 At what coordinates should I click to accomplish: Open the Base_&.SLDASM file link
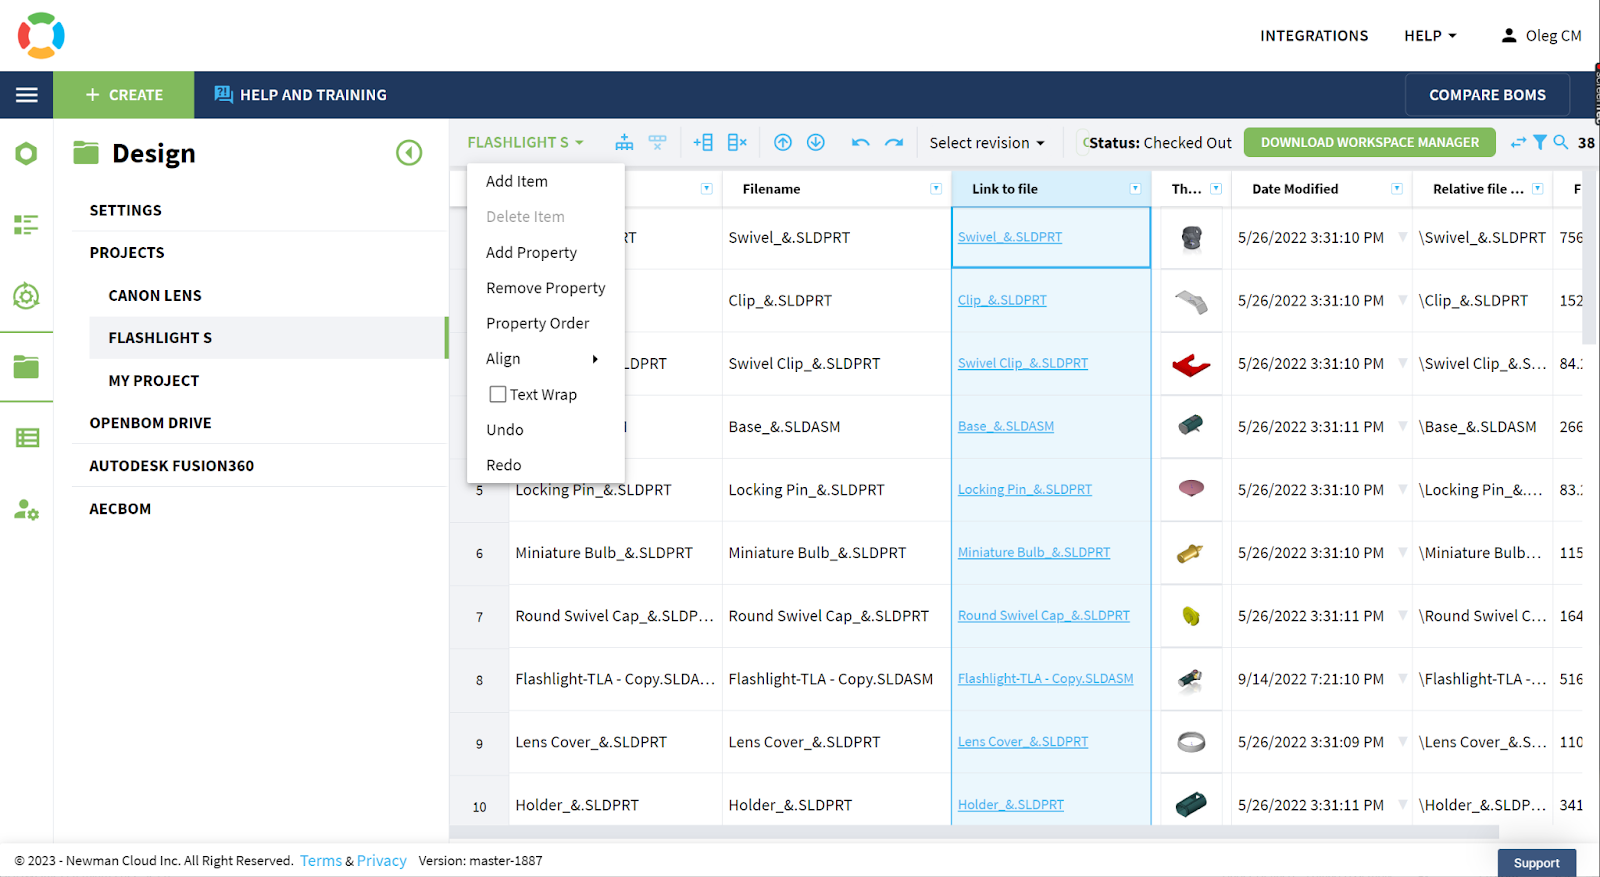point(1006,426)
